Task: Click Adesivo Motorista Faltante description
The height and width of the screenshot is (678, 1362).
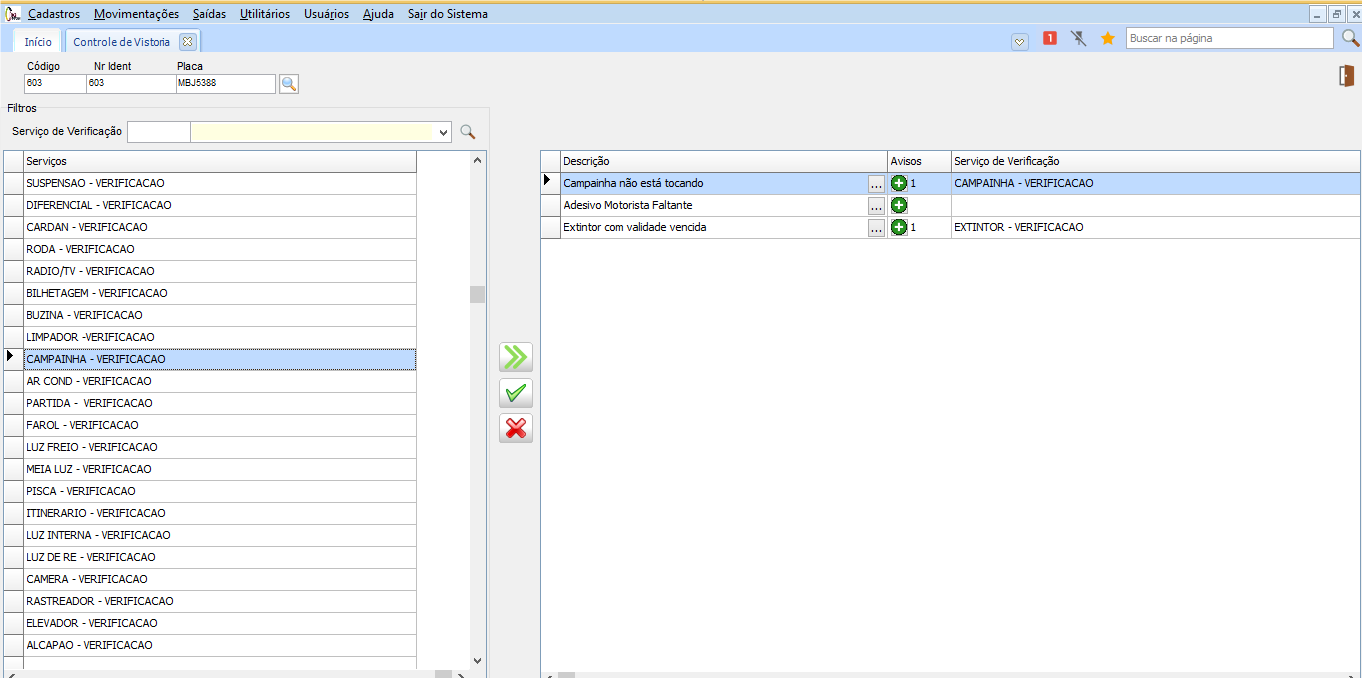Action: pyautogui.click(x=628, y=205)
